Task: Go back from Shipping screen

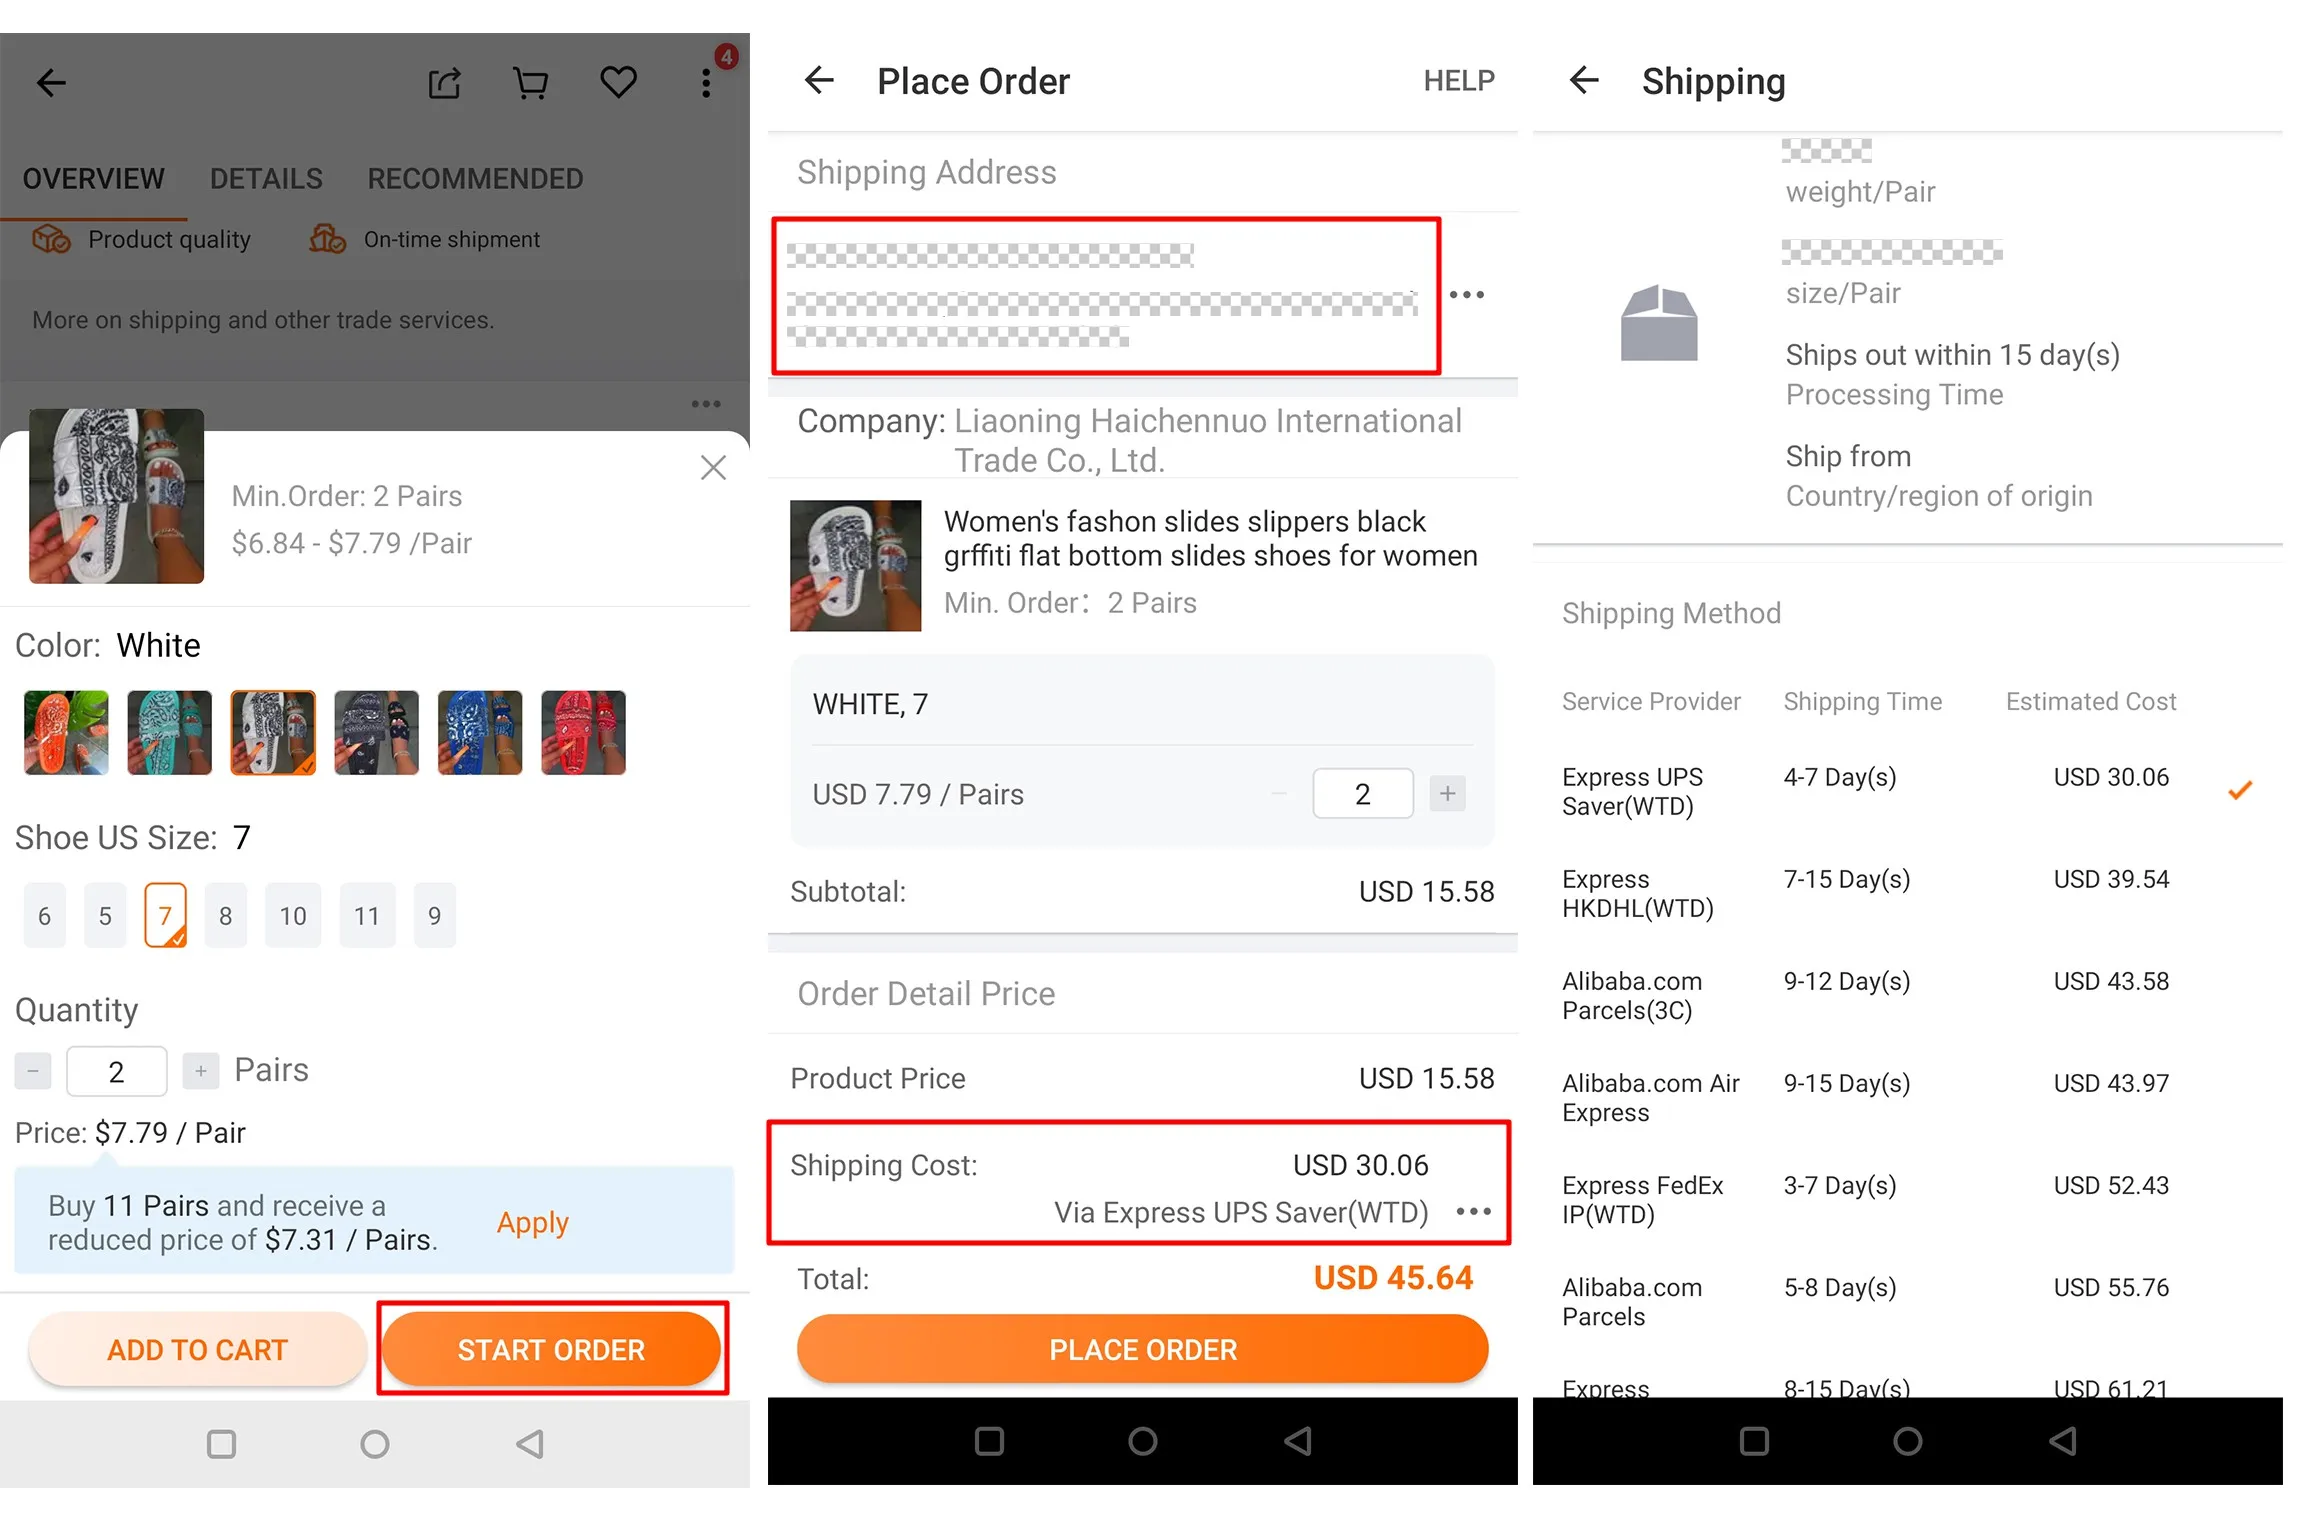Action: coord(1584,80)
